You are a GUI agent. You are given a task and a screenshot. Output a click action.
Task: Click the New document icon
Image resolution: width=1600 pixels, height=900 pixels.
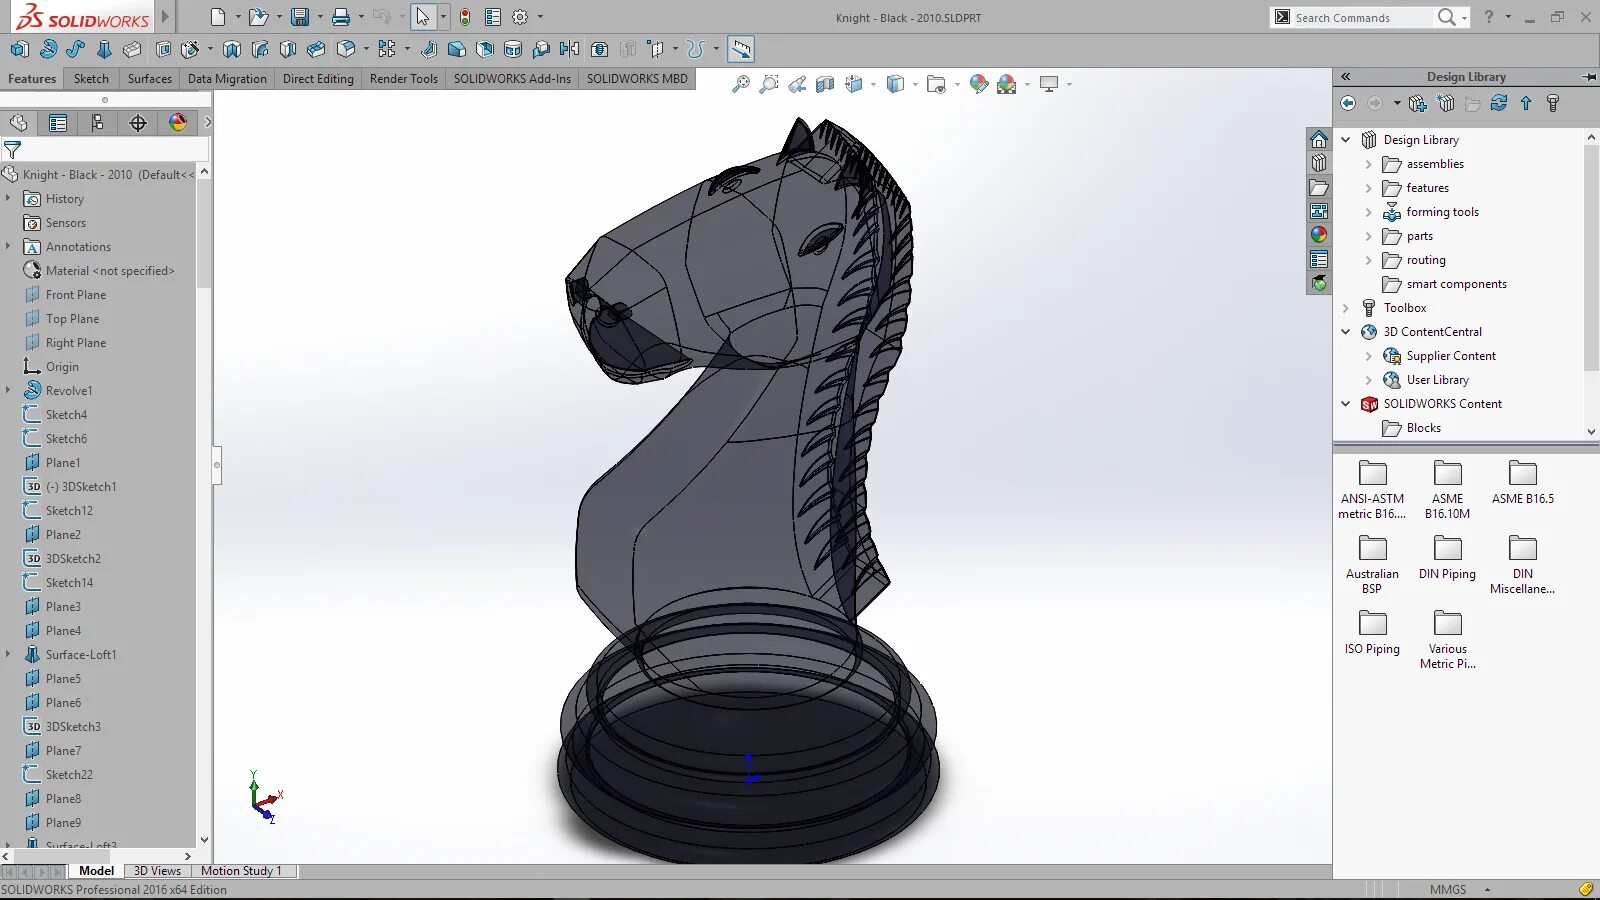tap(218, 17)
